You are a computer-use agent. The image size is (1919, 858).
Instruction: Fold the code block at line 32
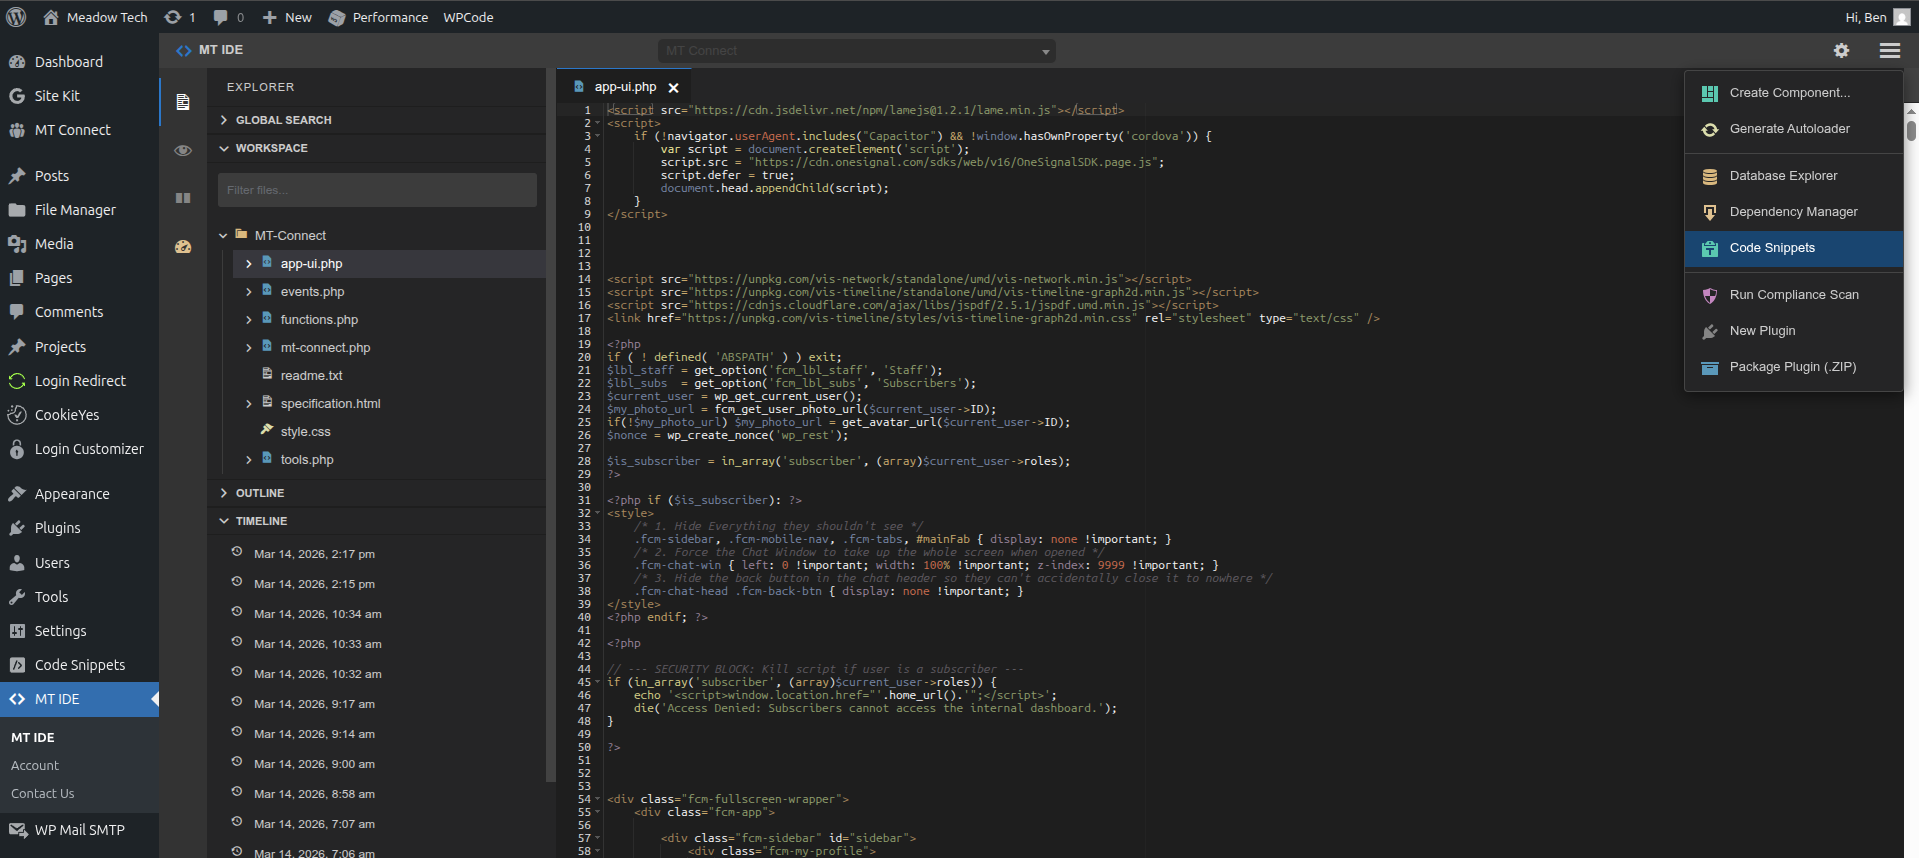point(598,513)
